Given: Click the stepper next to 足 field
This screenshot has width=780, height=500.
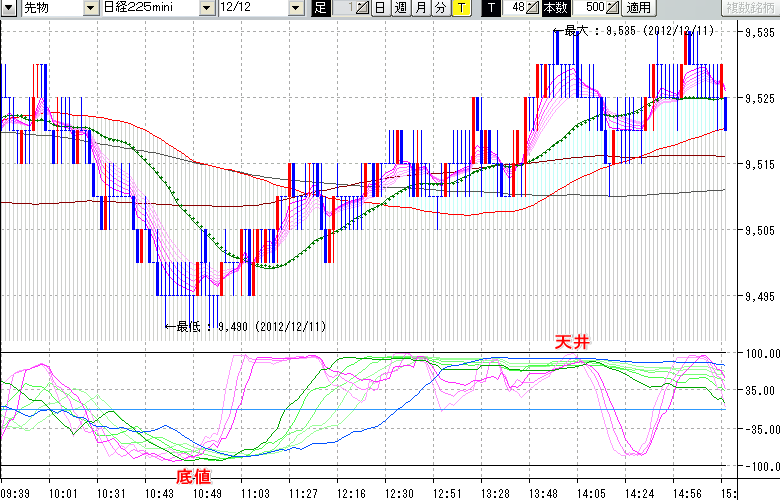Looking at the screenshot, I should (363, 8).
